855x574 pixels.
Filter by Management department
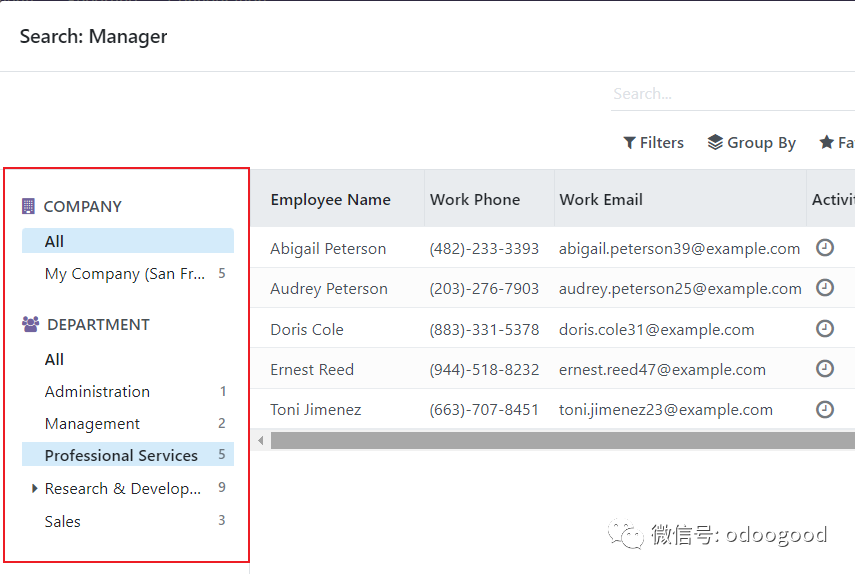[92, 424]
